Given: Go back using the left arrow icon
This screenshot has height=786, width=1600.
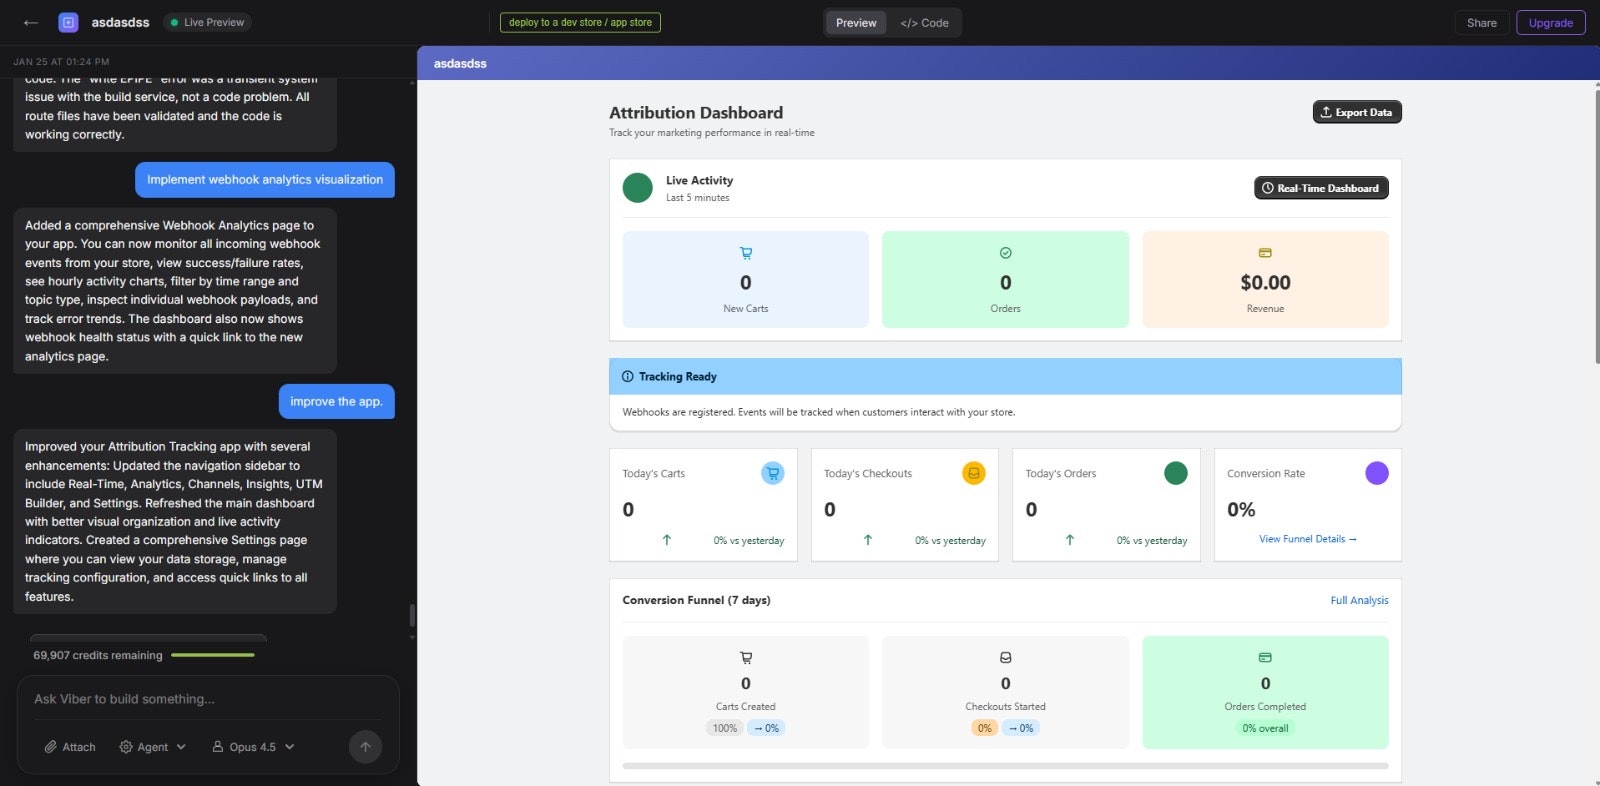Looking at the screenshot, I should pyautogui.click(x=31, y=22).
